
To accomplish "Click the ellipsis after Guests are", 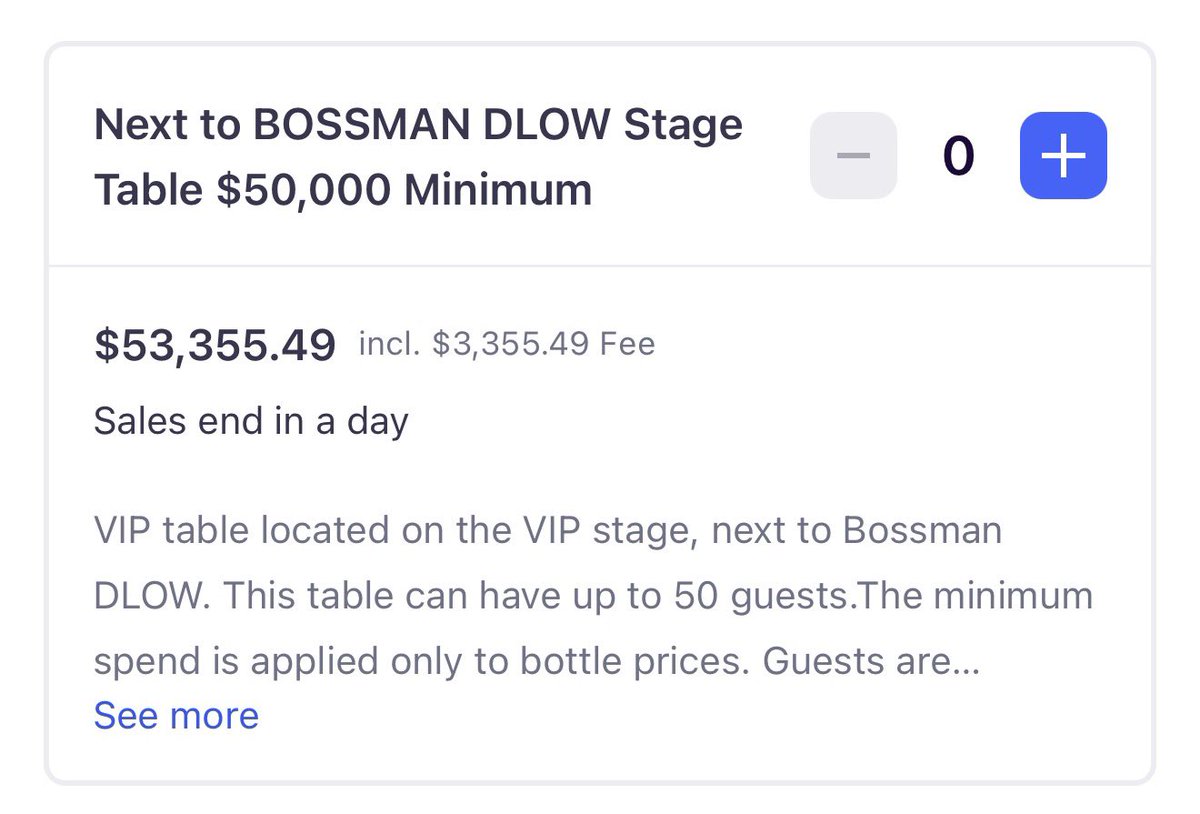I will [x=966, y=661].
